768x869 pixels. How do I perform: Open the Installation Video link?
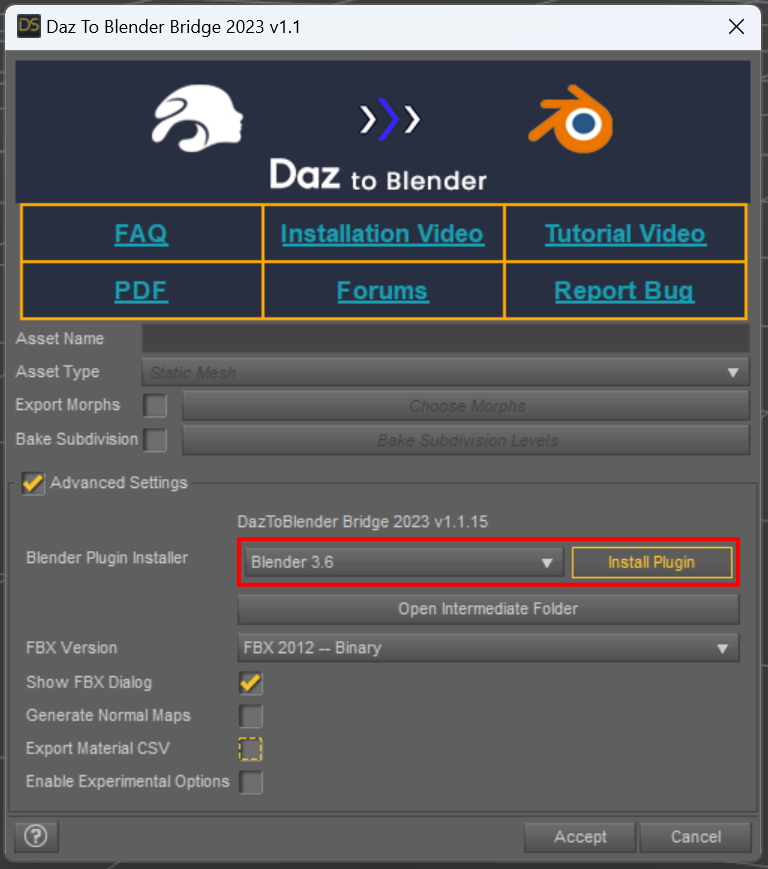pos(382,234)
